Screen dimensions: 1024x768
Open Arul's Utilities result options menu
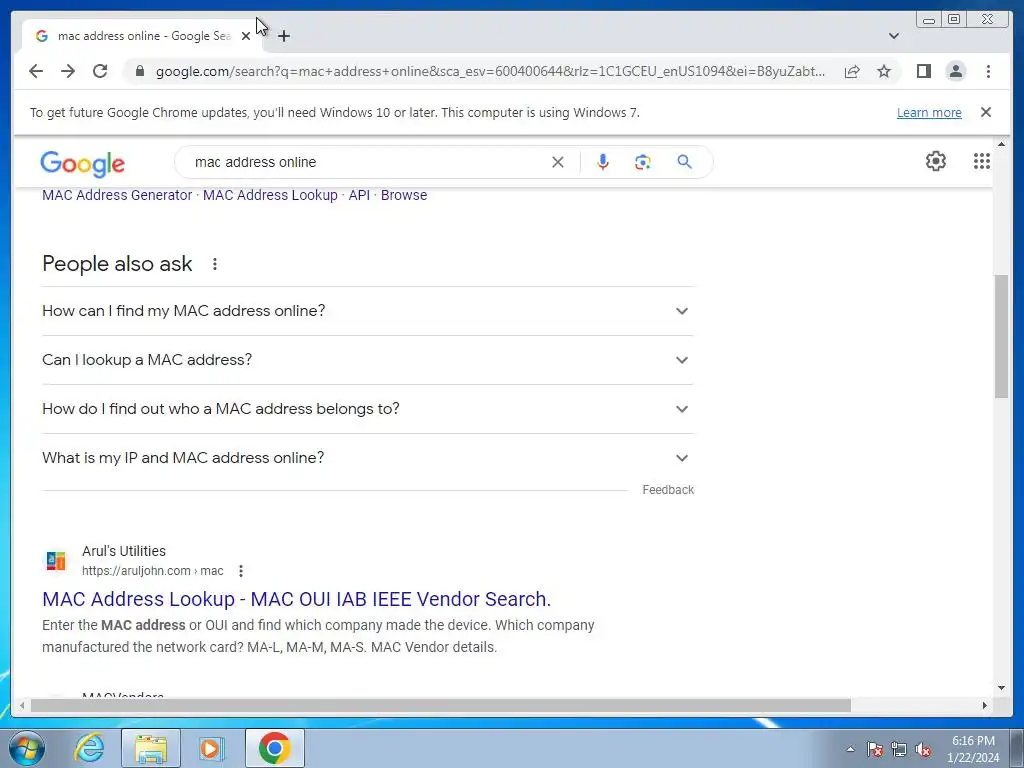241,571
